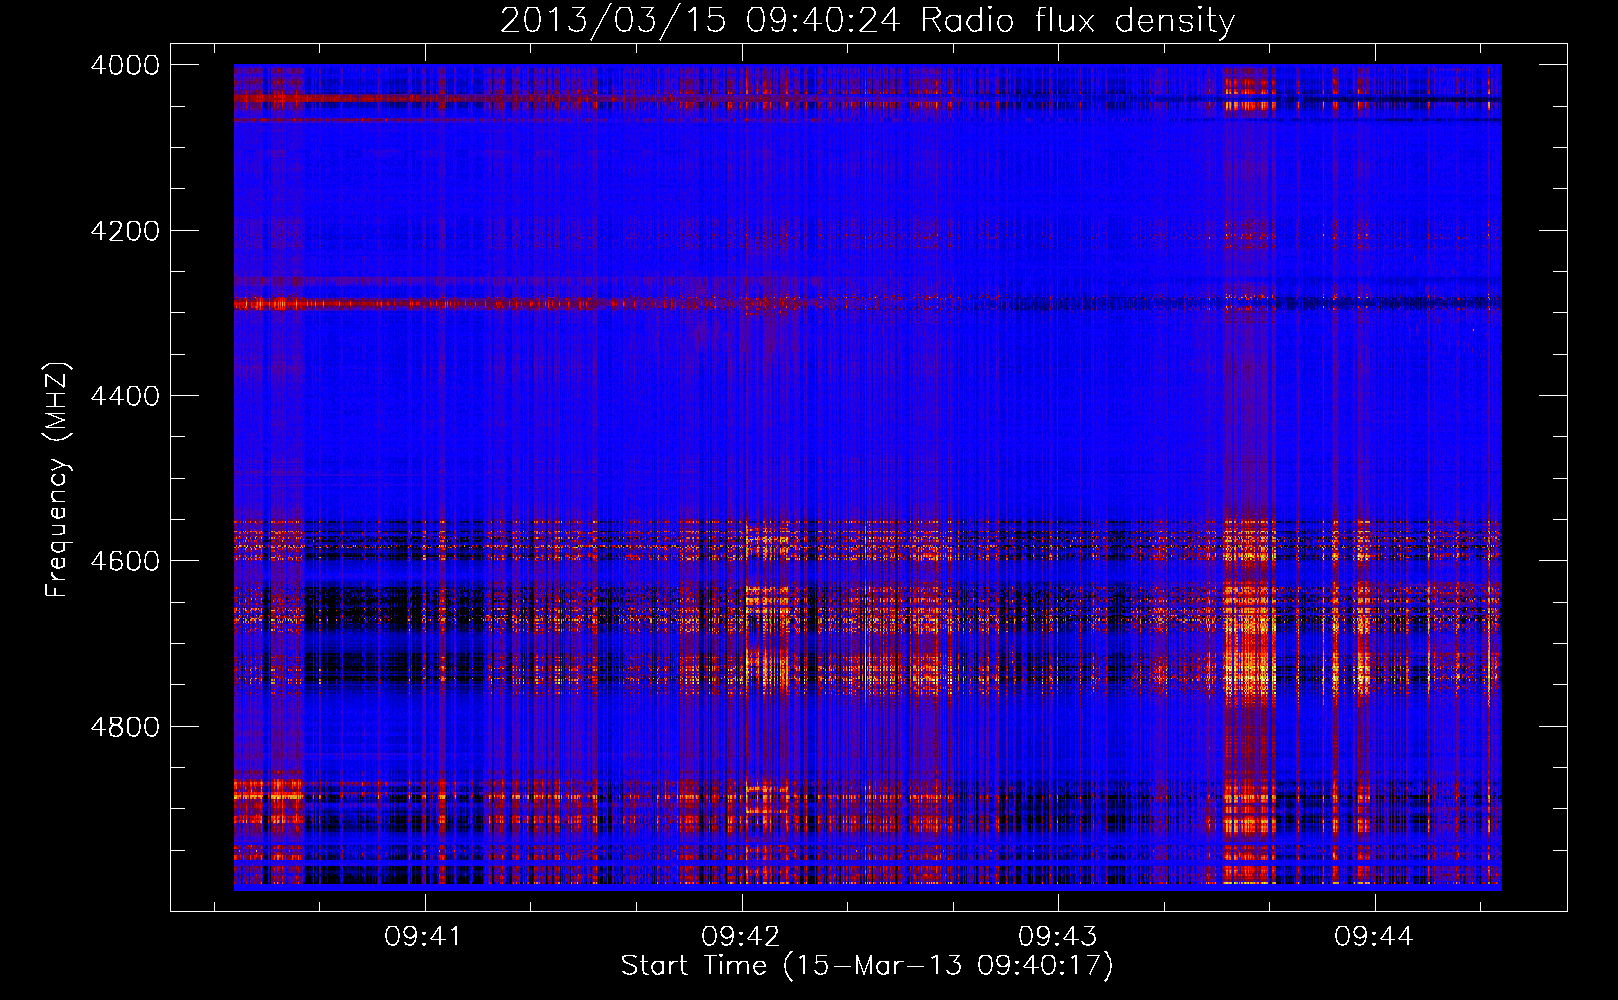The image size is (1618, 1000).
Task: Click the 4400 frequency tick label
Action: click(125, 396)
